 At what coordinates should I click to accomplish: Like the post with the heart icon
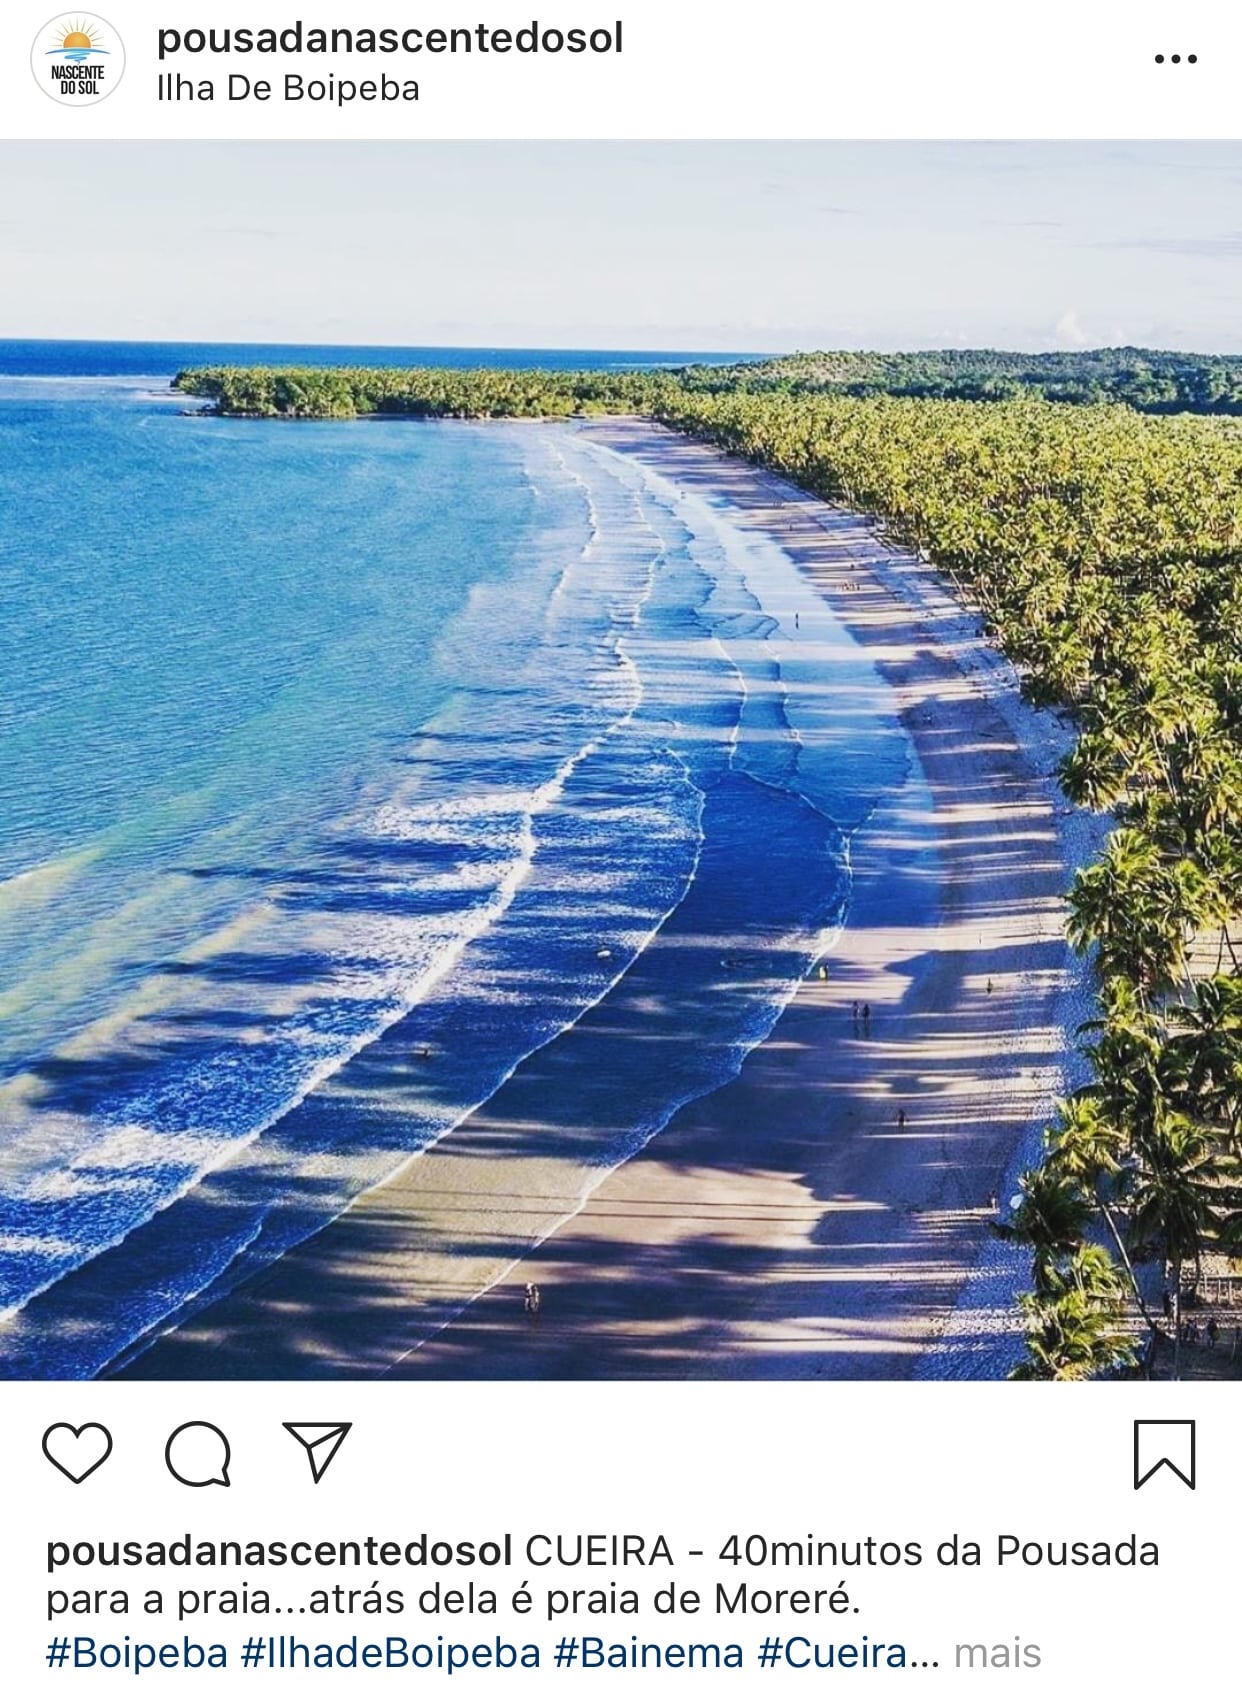pos(77,1453)
